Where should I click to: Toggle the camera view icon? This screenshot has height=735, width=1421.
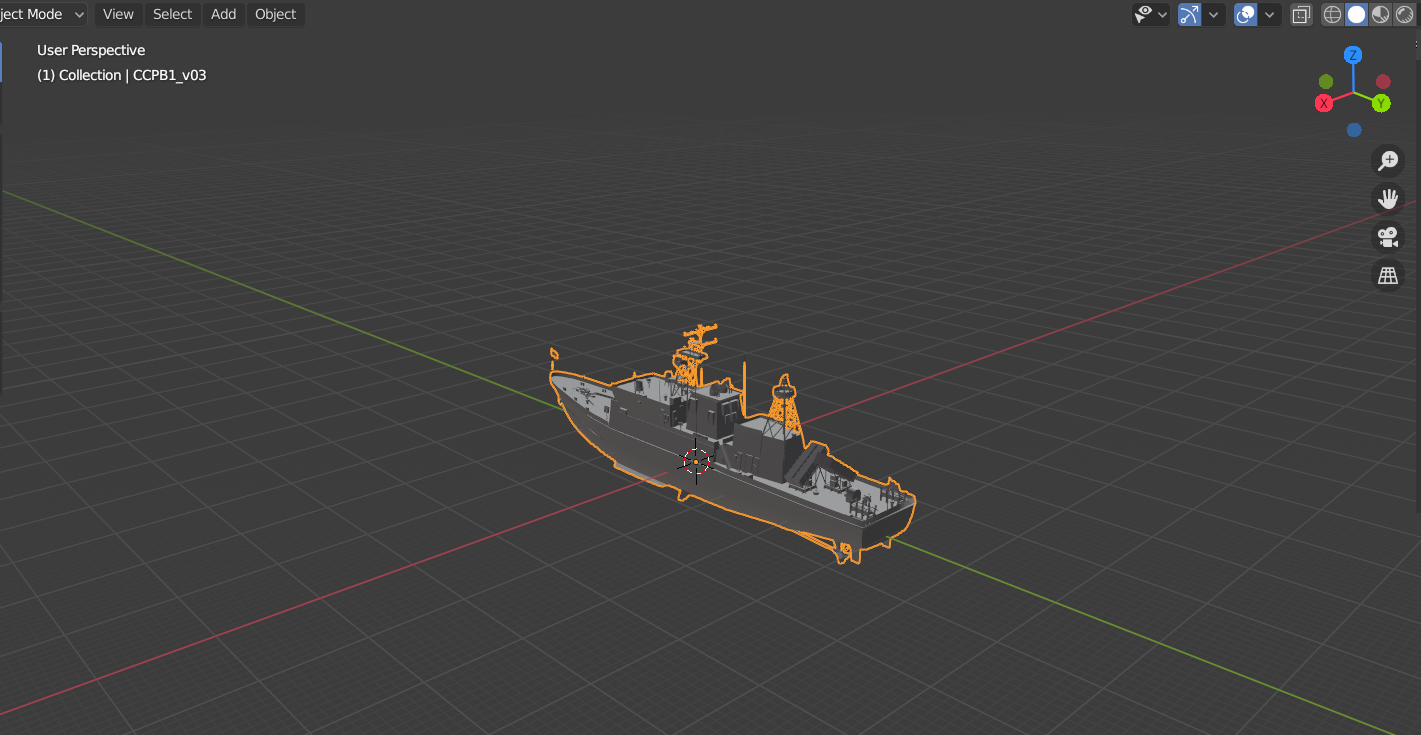[x=1388, y=237]
